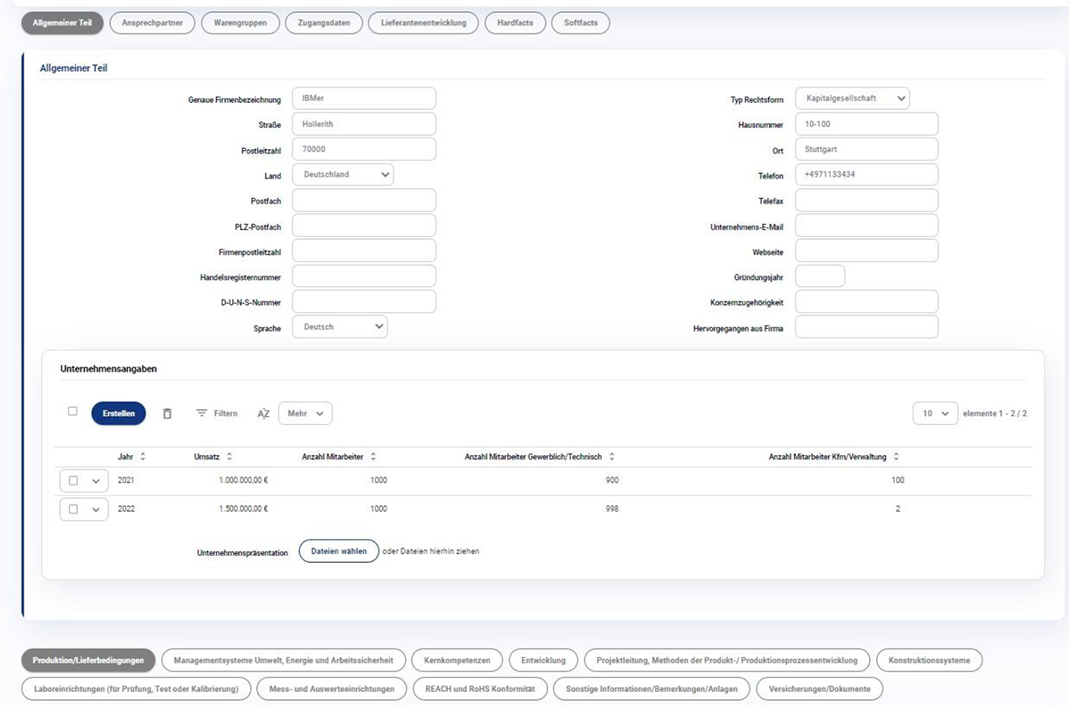This screenshot has height=705, width=1069.
Task: Tick the checkbox for the 2022 row
Action: (74, 509)
